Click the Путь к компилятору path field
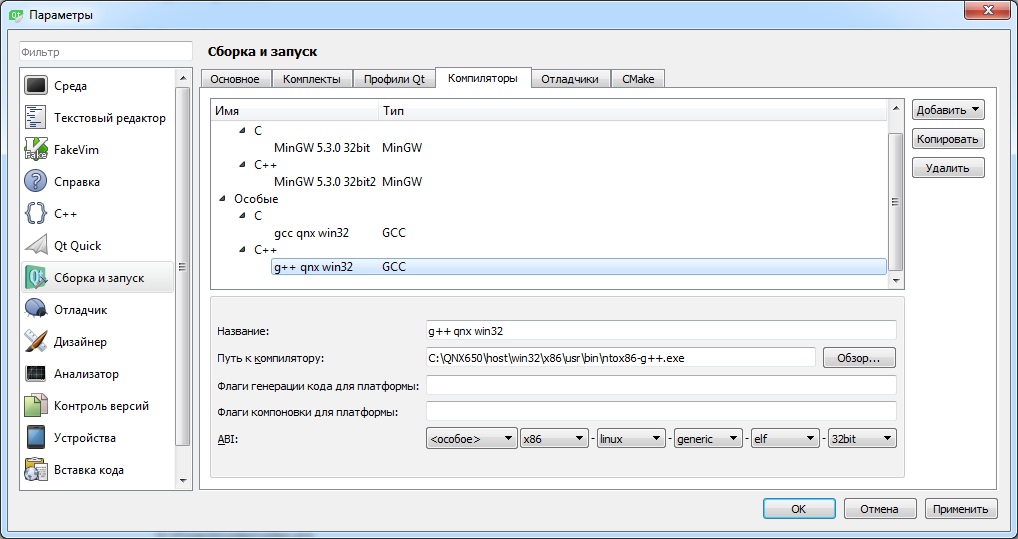This screenshot has height=539, width=1018. click(x=621, y=357)
